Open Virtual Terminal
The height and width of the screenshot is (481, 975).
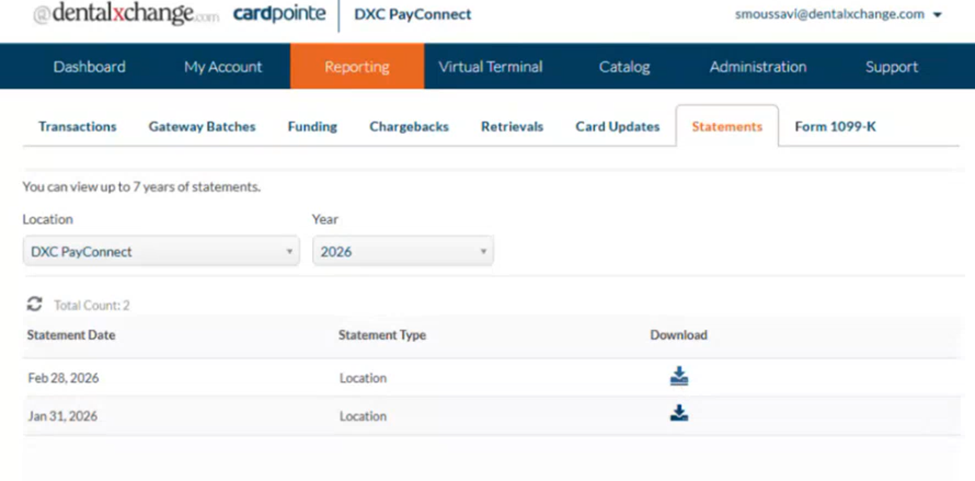(490, 66)
